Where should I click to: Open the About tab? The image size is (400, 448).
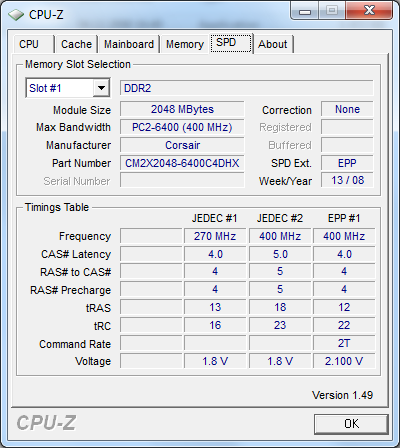pos(273,44)
